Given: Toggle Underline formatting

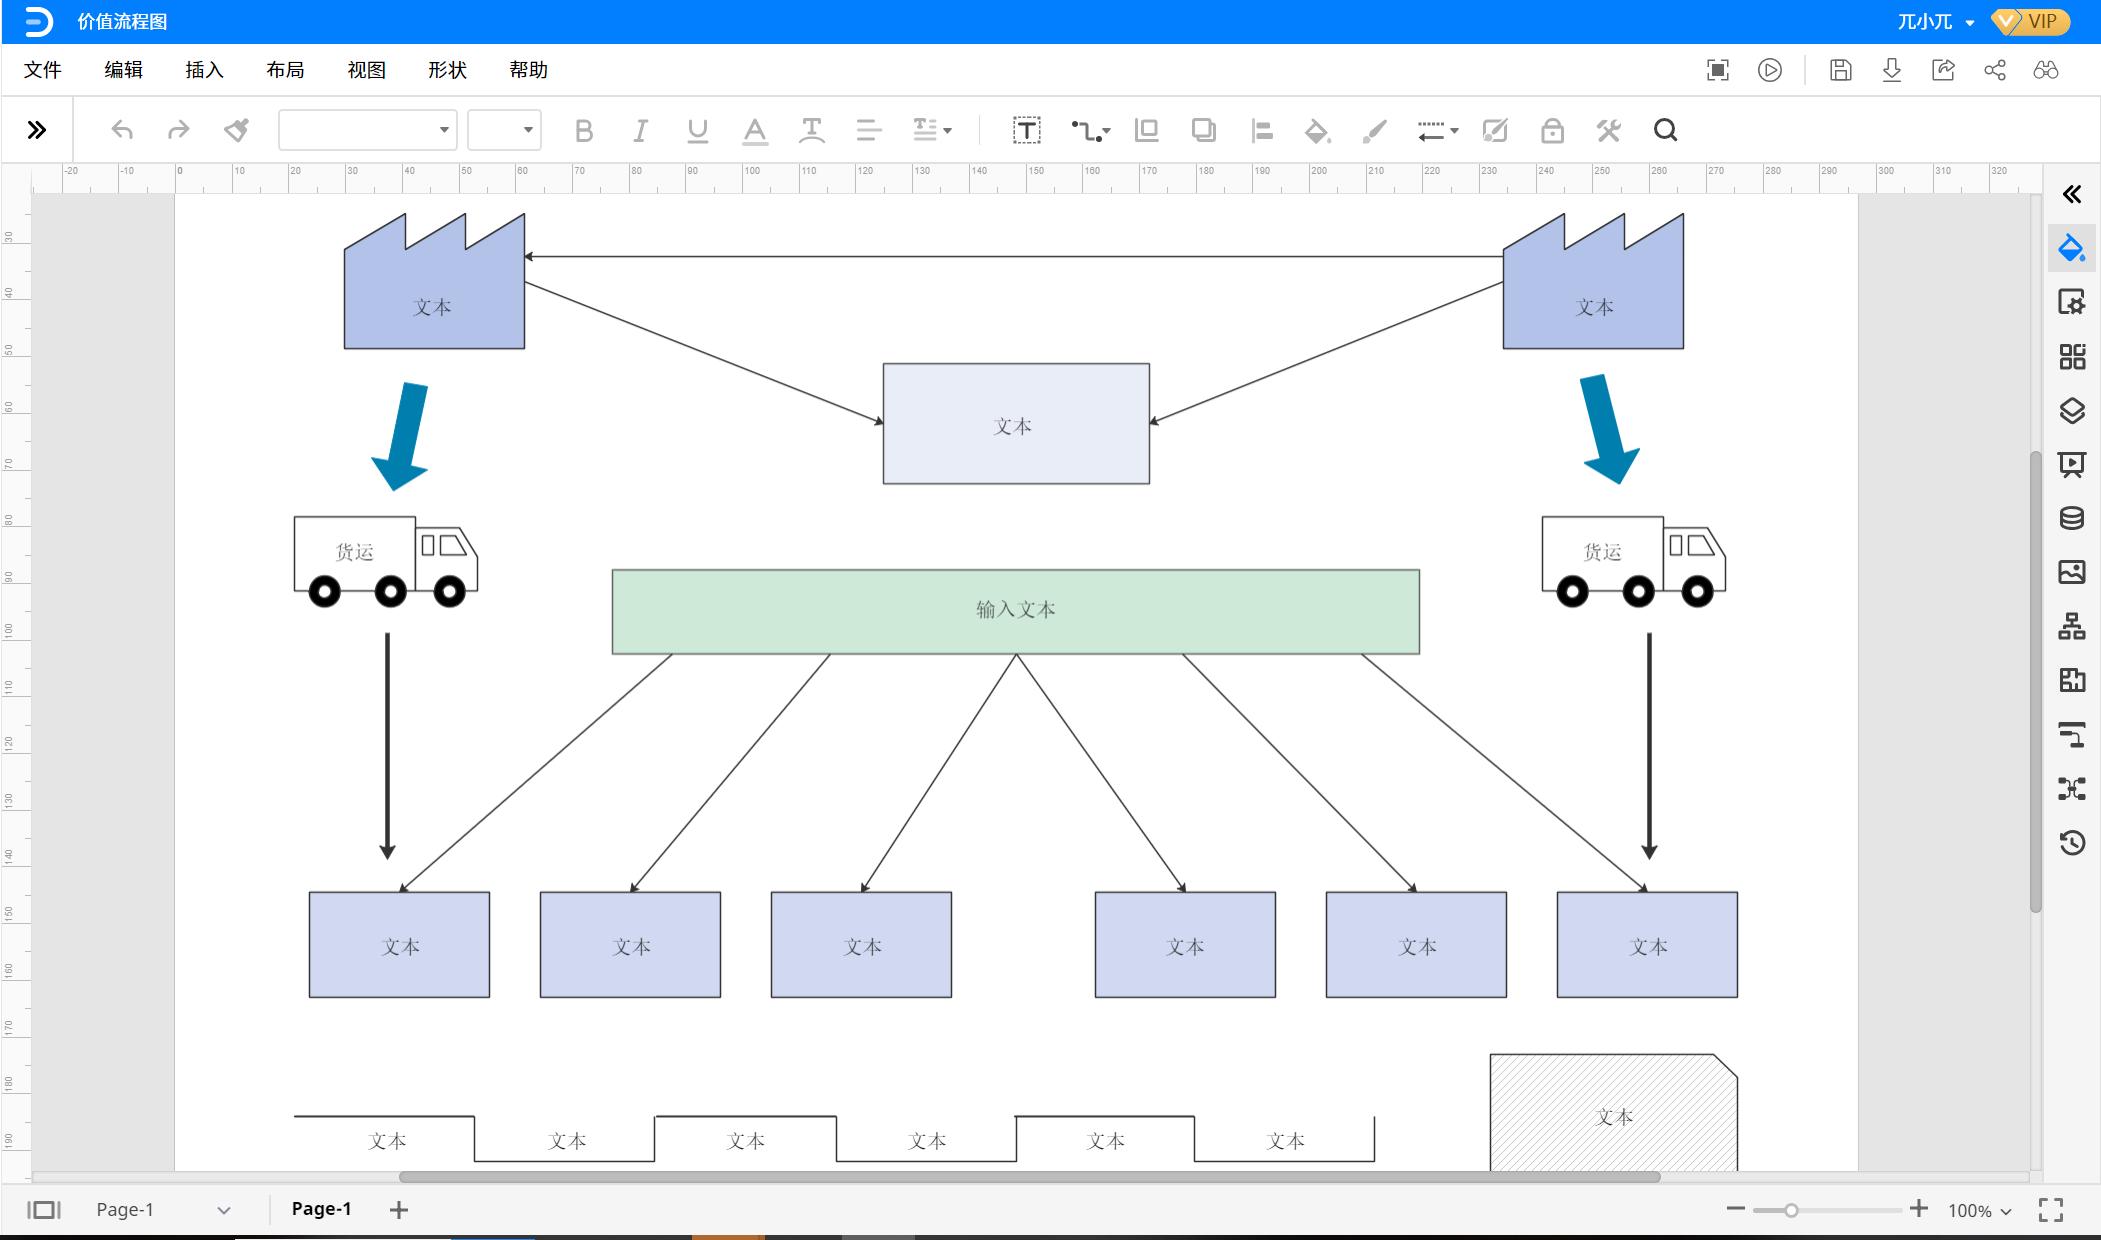Looking at the screenshot, I should point(697,130).
